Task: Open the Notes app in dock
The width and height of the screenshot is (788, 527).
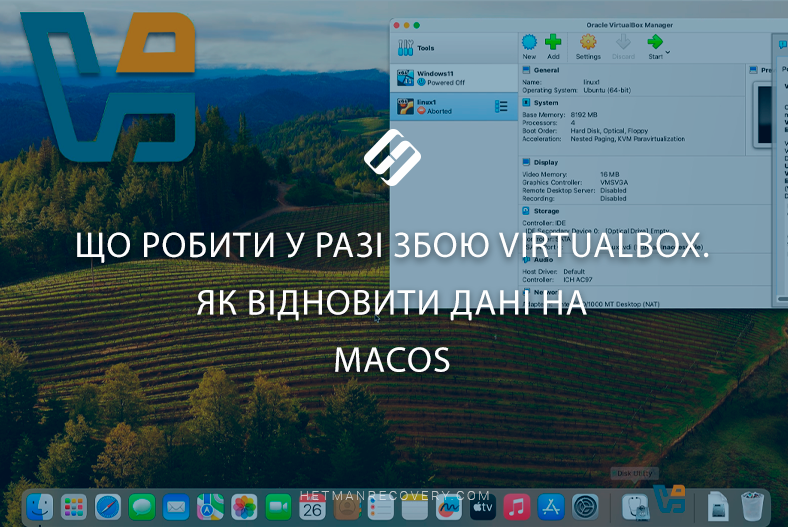Action: [x=415, y=507]
